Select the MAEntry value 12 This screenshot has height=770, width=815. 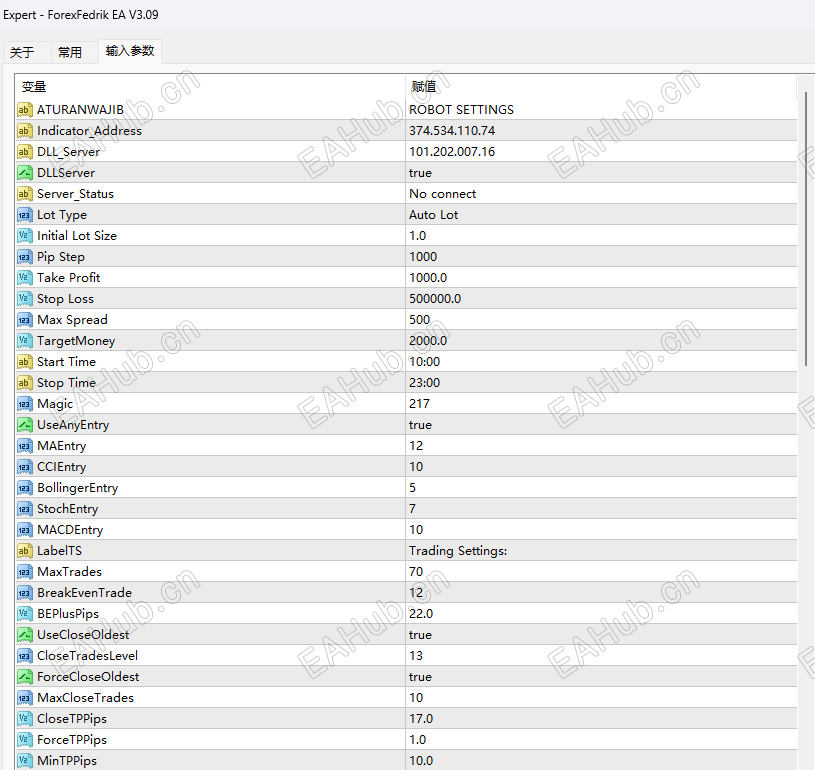point(601,446)
